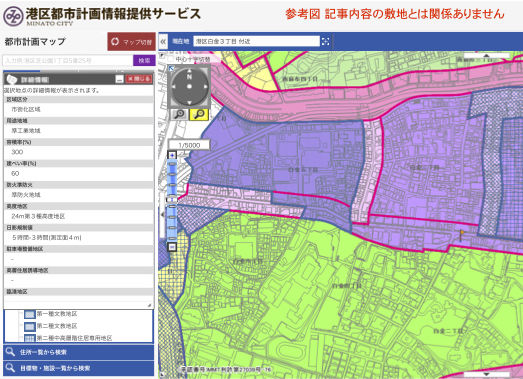This screenshot has height=379, width=523.
Task: Click magnifier icon on 目標物・施設一覧から検索
Action: coord(11,368)
